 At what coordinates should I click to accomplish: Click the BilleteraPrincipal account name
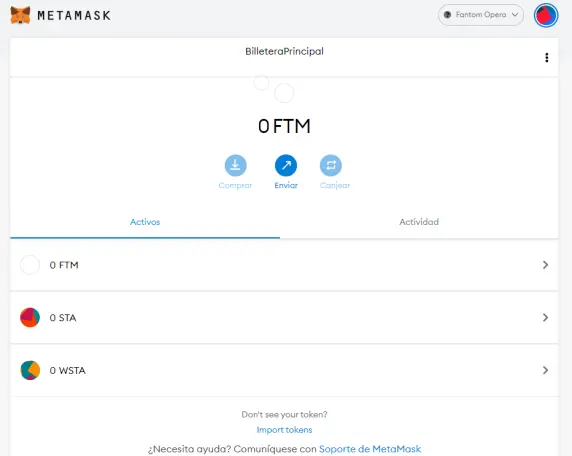[284, 51]
